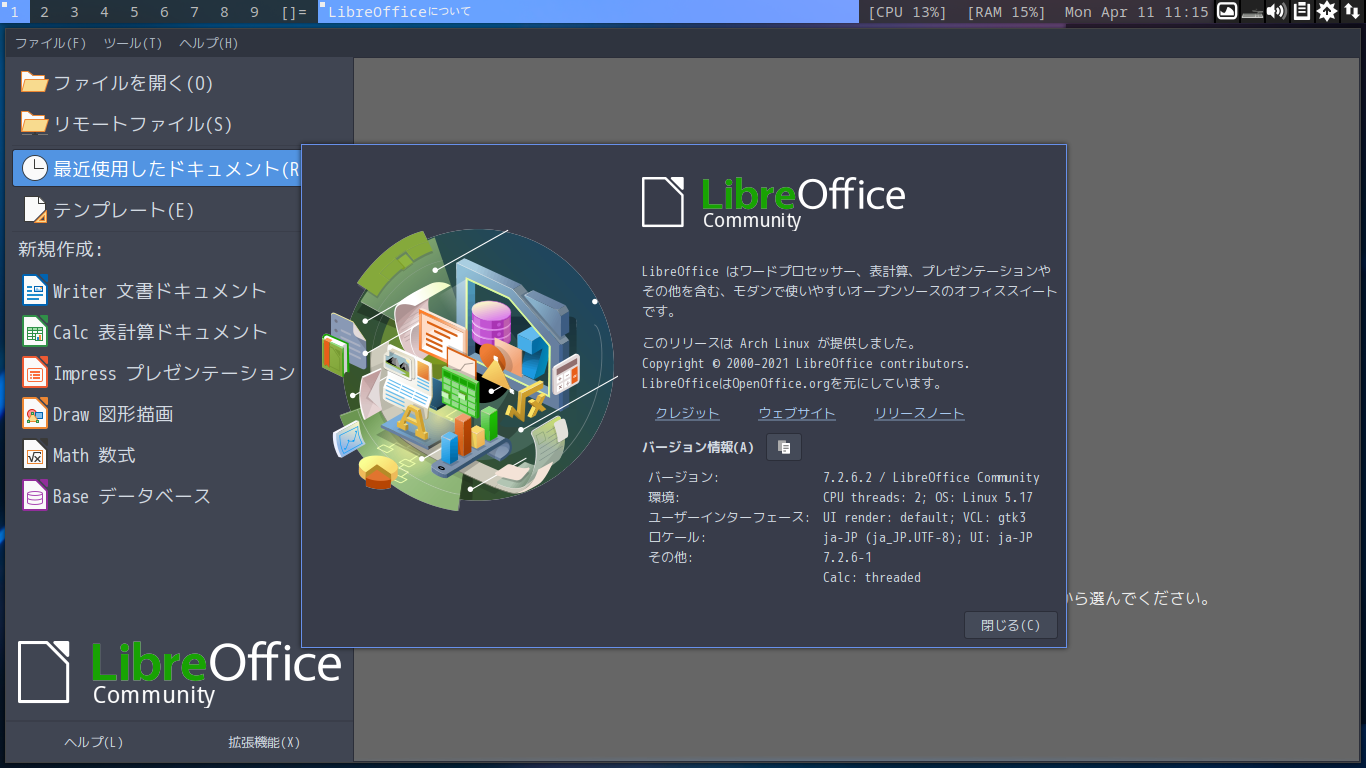Image resolution: width=1366 pixels, height=768 pixels.
Task: Click the ヘルプ(L) button at bottom
Action: [94, 742]
